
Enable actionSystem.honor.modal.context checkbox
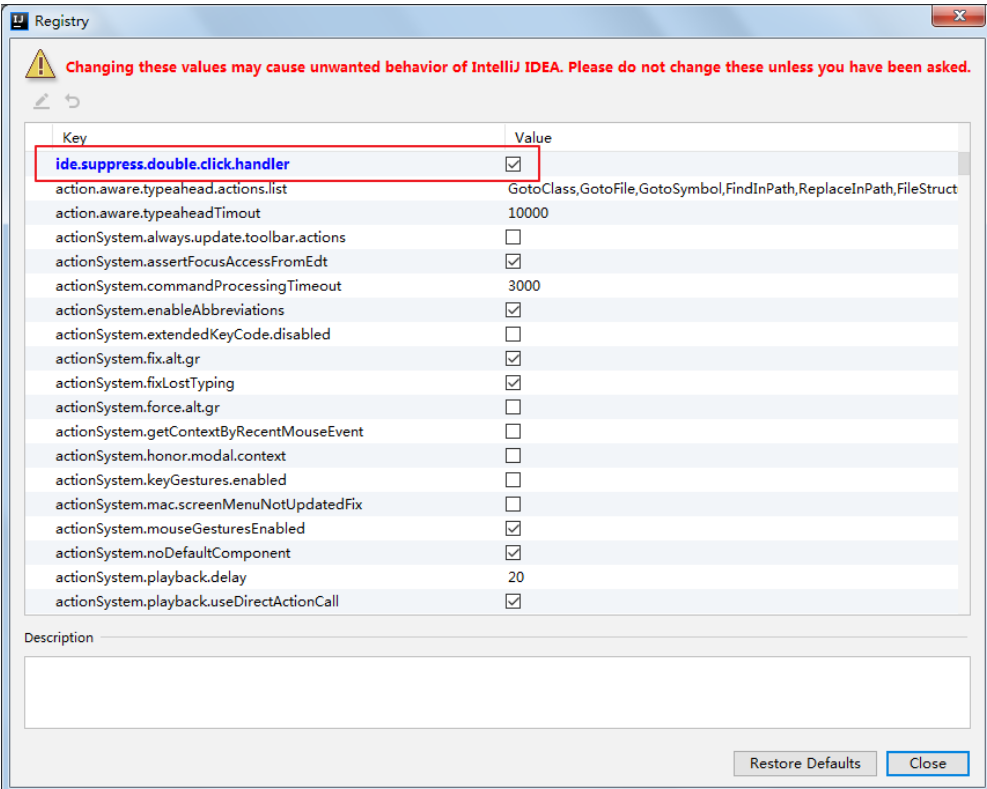pyautogui.click(x=513, y=455)
